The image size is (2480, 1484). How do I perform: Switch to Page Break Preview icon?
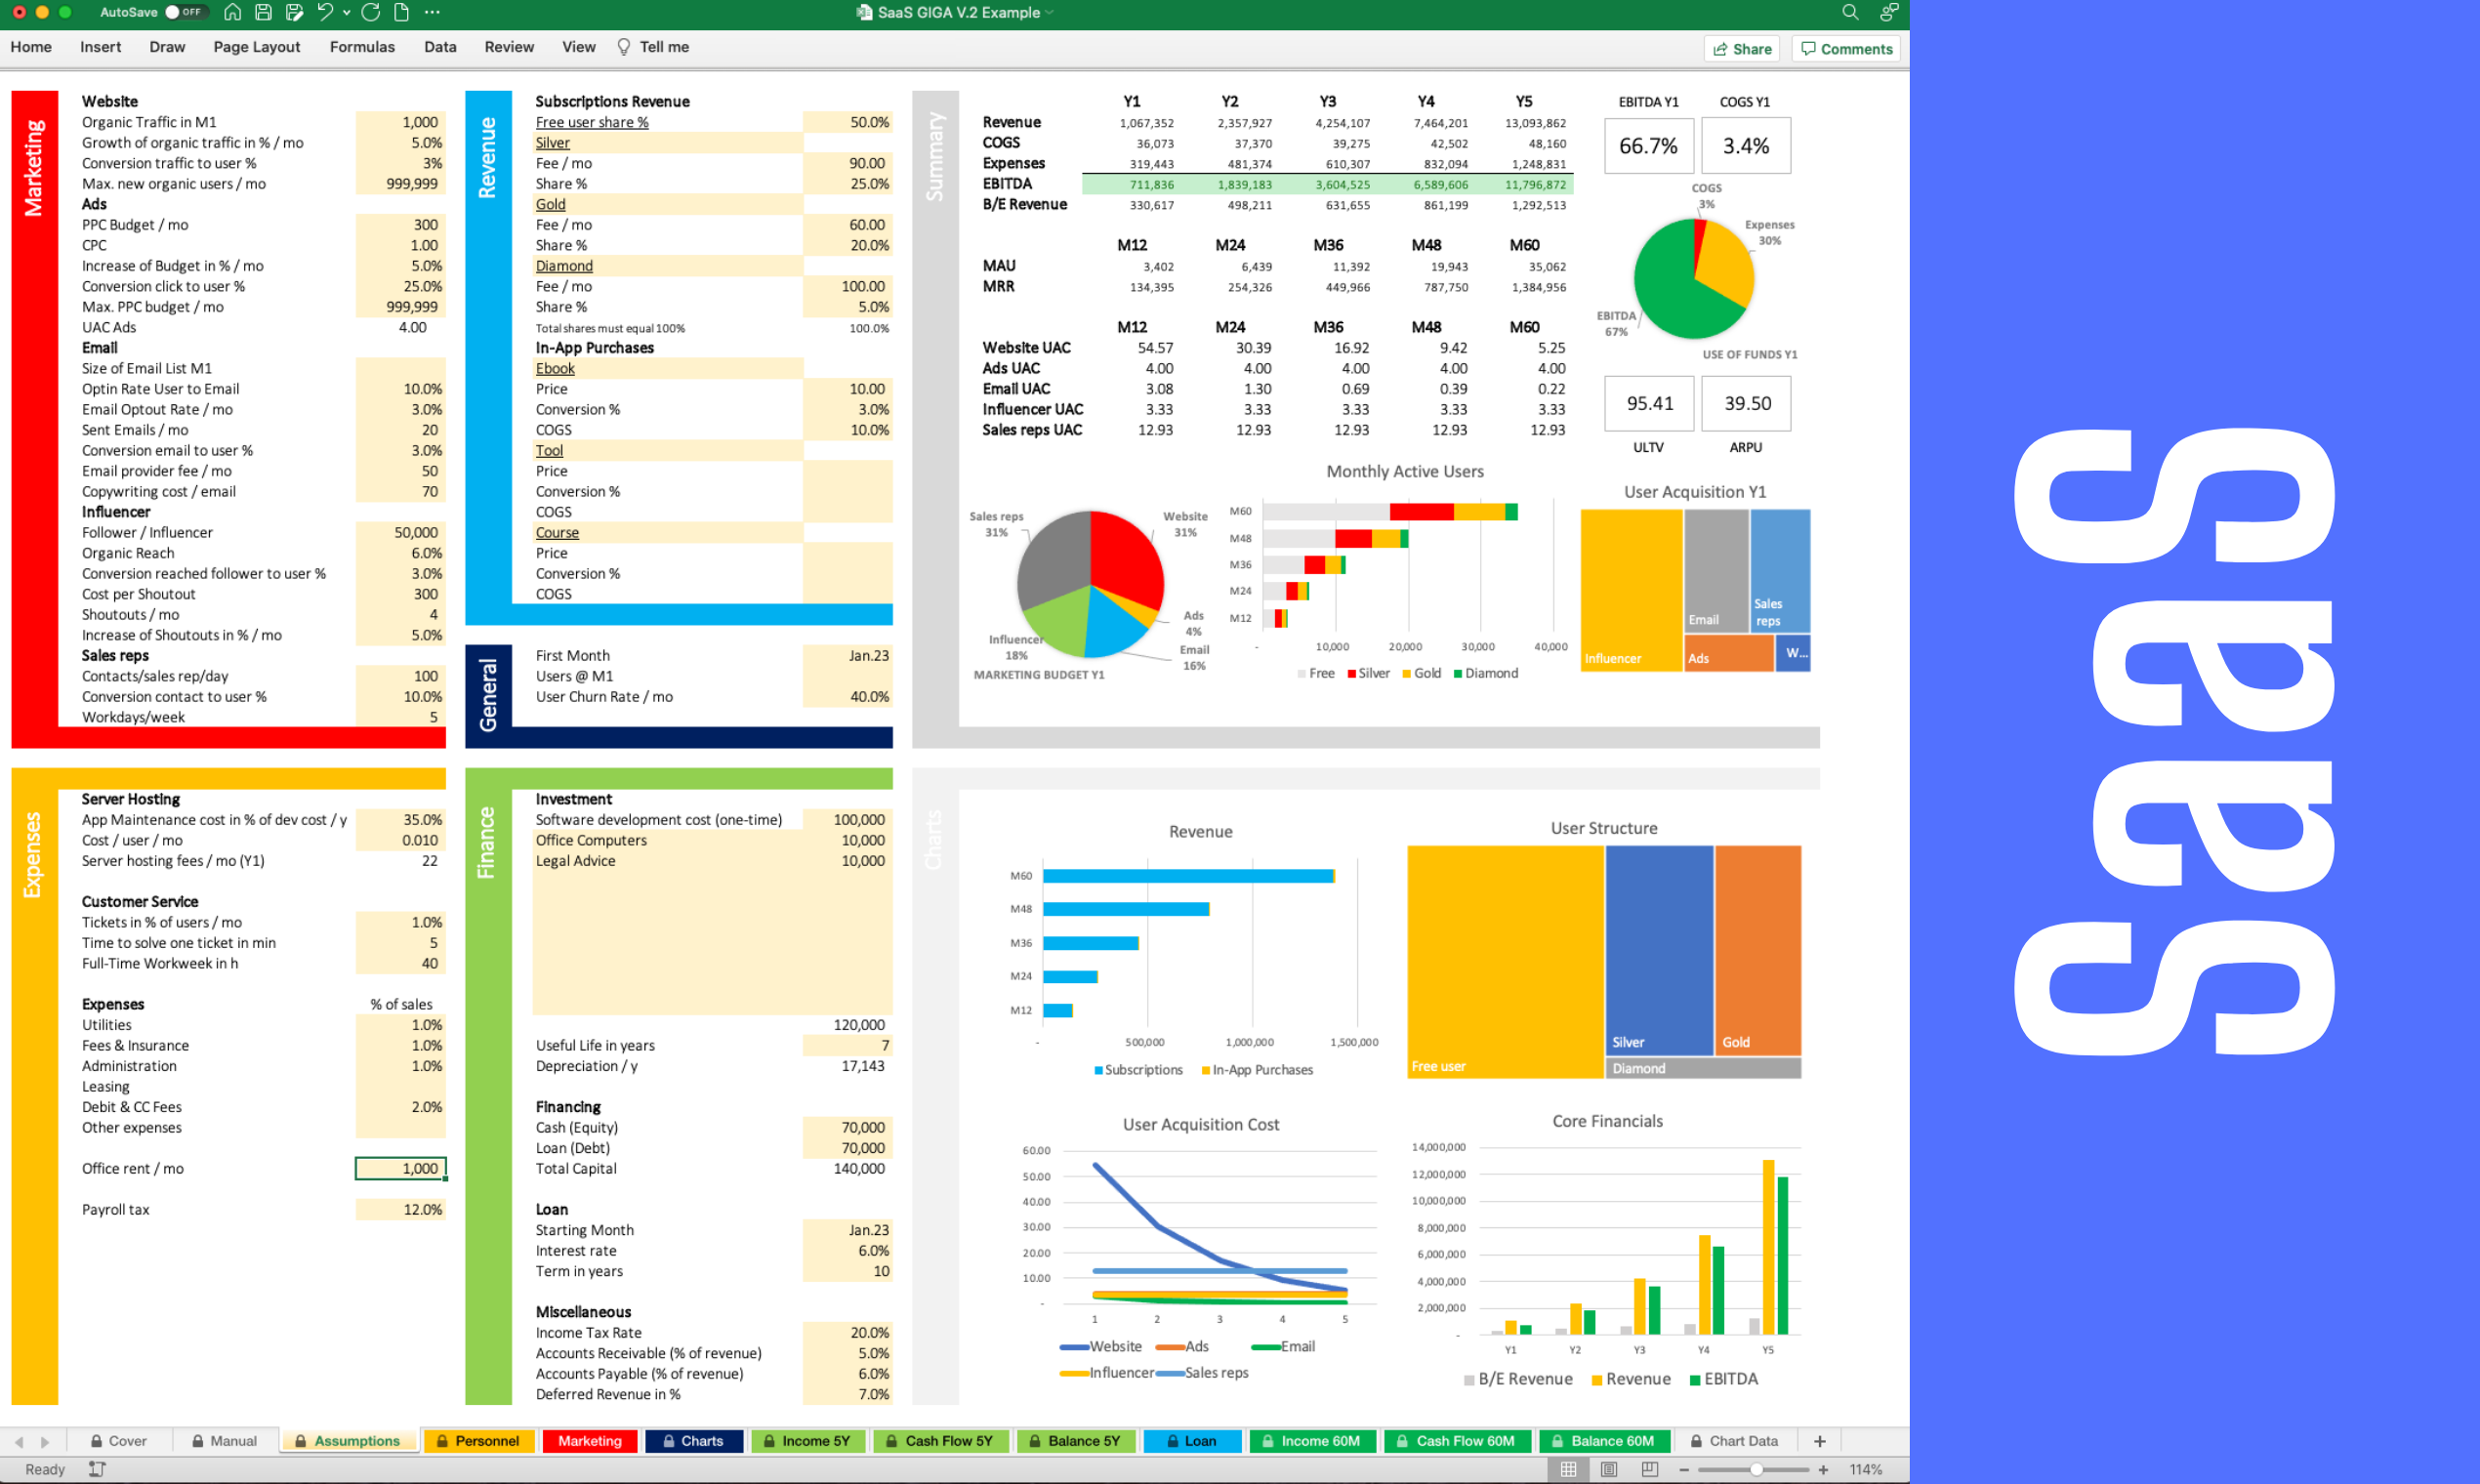click(1649, 1469)
